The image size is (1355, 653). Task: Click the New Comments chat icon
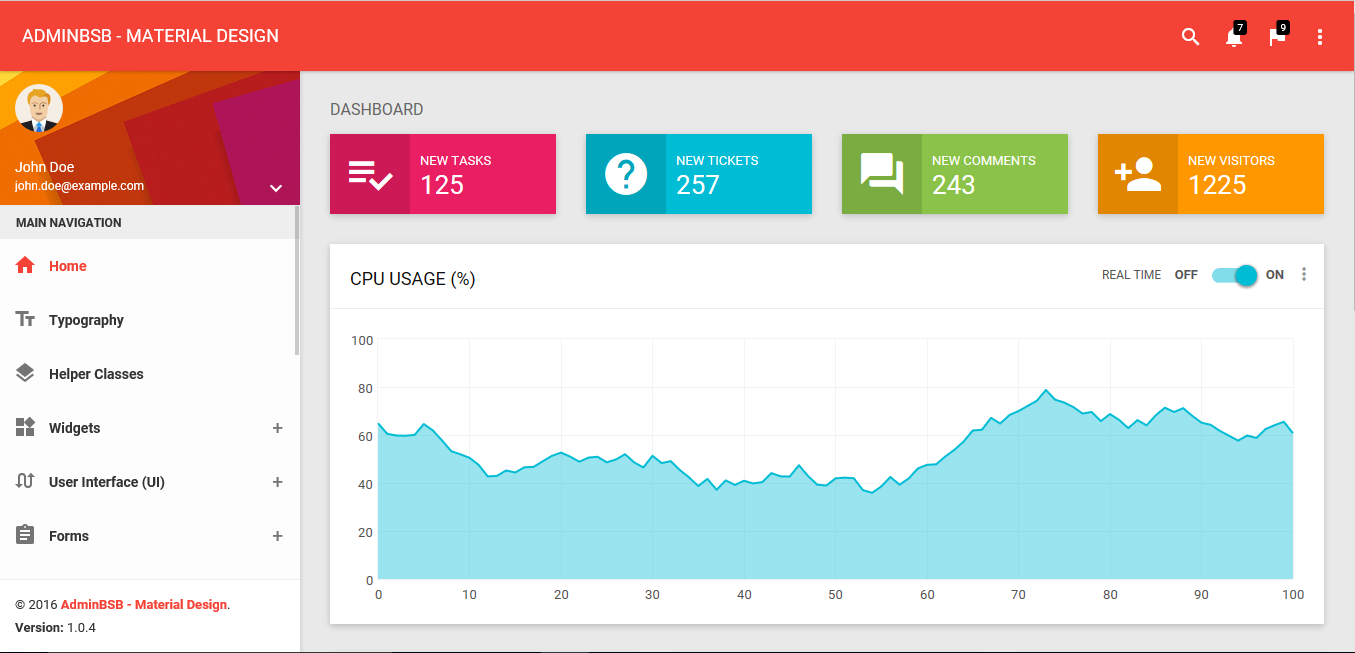882,174
